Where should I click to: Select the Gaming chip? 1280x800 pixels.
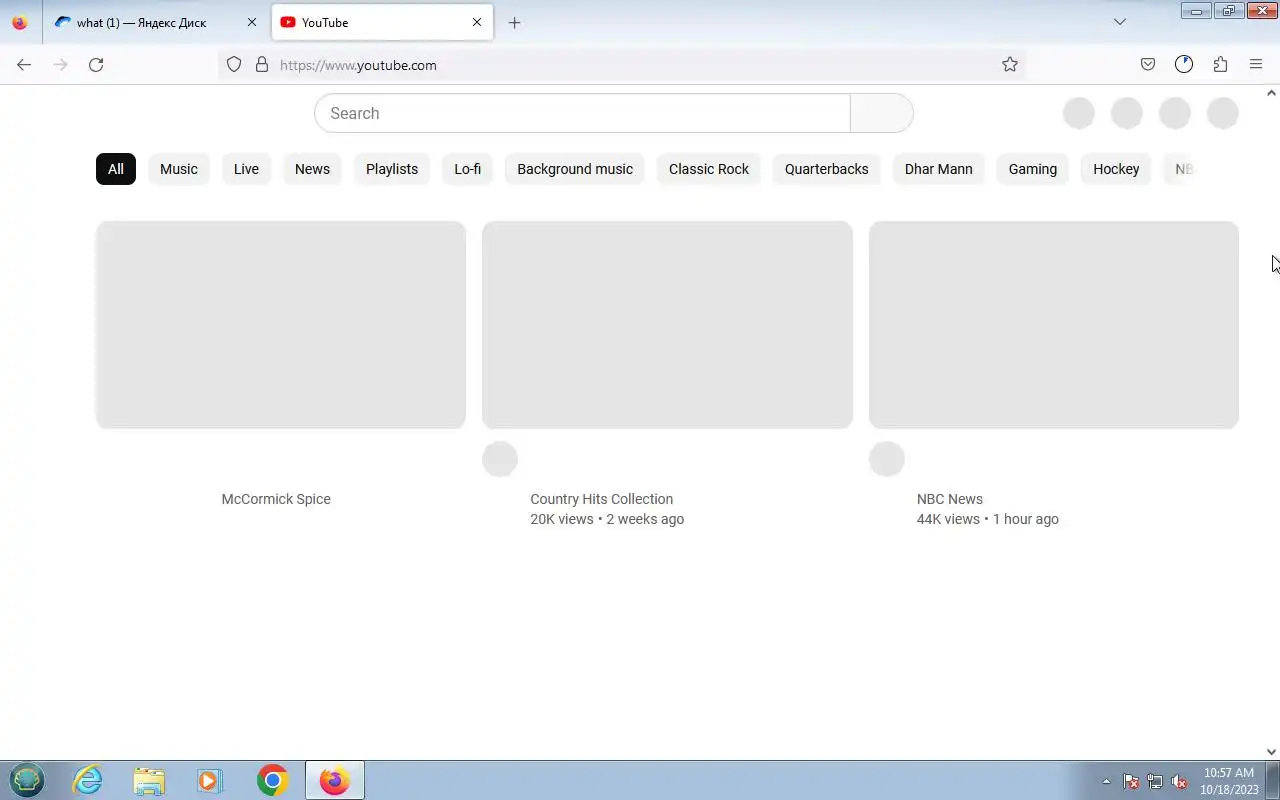click(1033, 169)
